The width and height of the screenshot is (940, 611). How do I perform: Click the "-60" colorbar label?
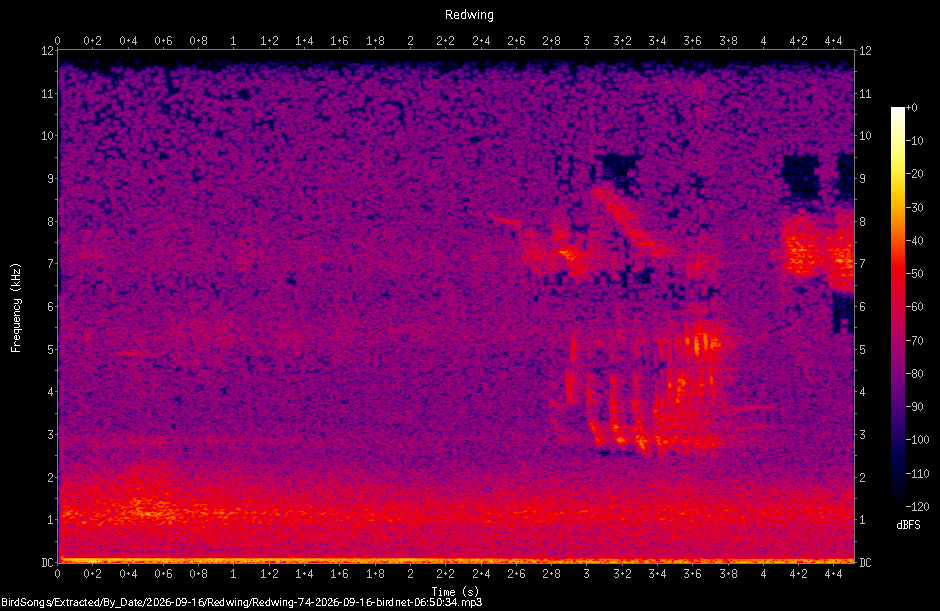point(915,307)
